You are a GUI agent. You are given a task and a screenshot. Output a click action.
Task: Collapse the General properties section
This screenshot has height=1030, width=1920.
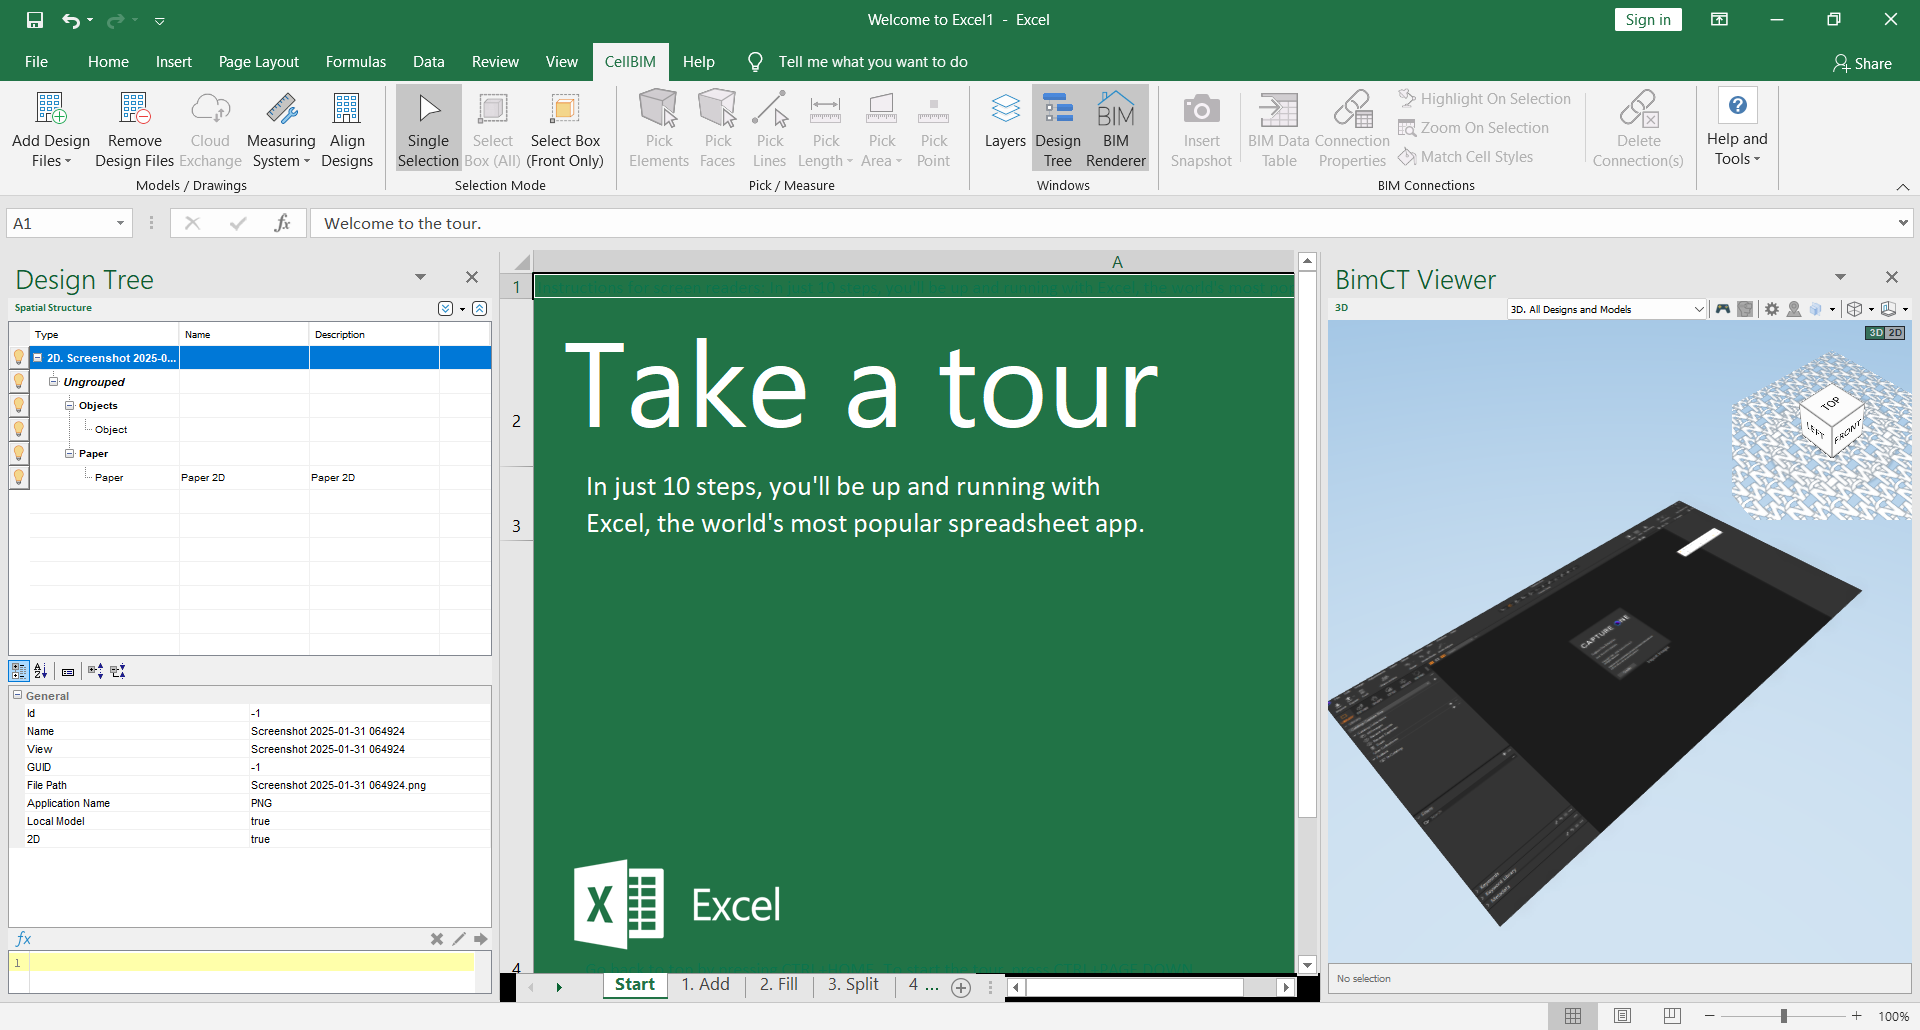17,695
